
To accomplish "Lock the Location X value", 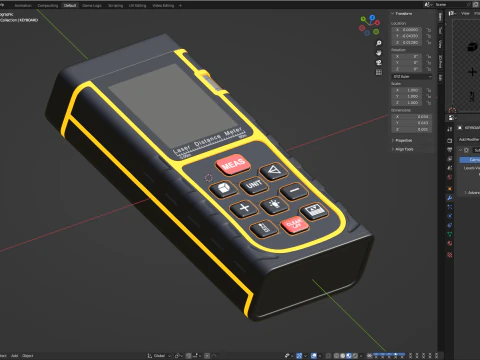I will (429, 30).
